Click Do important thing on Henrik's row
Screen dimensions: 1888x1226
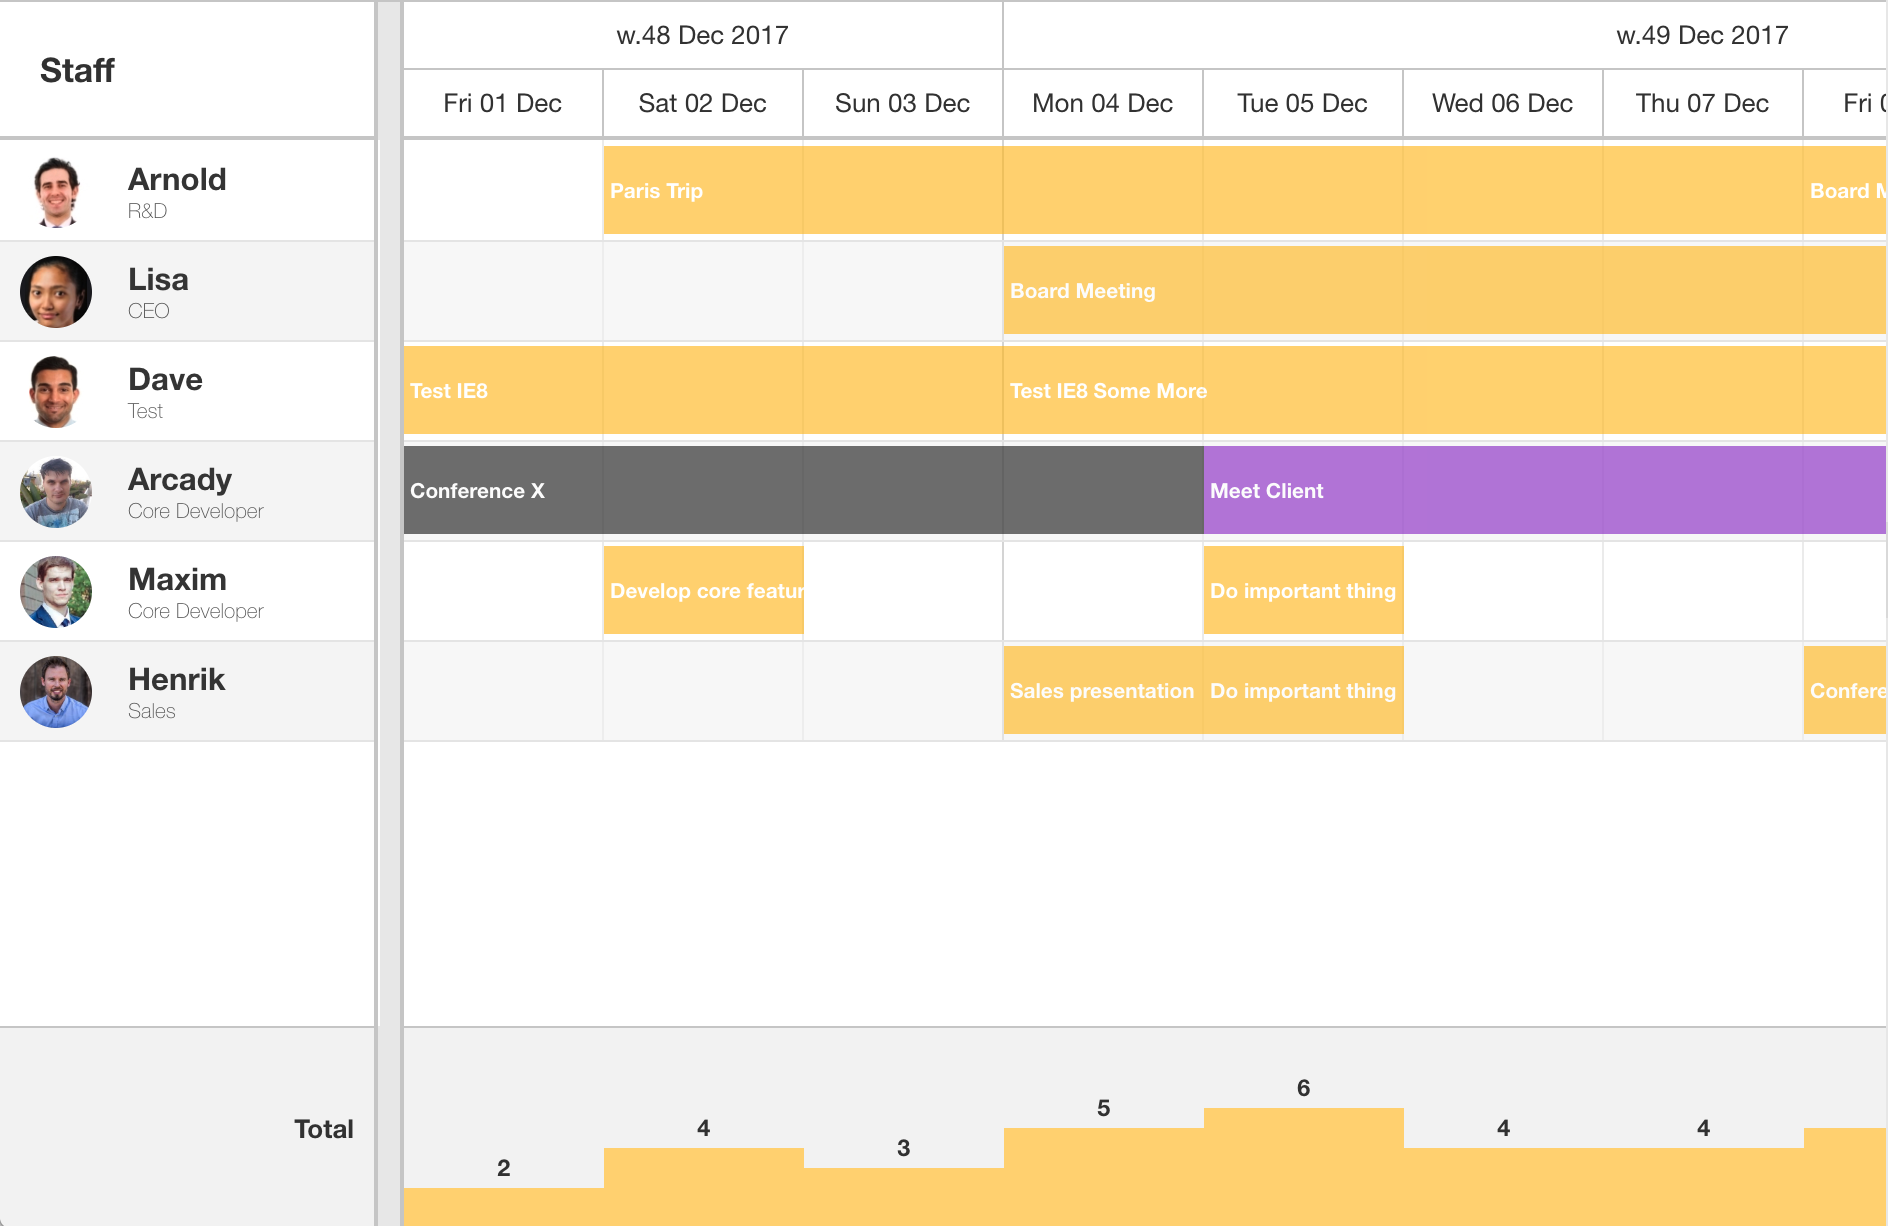(x=1302, y=690)
